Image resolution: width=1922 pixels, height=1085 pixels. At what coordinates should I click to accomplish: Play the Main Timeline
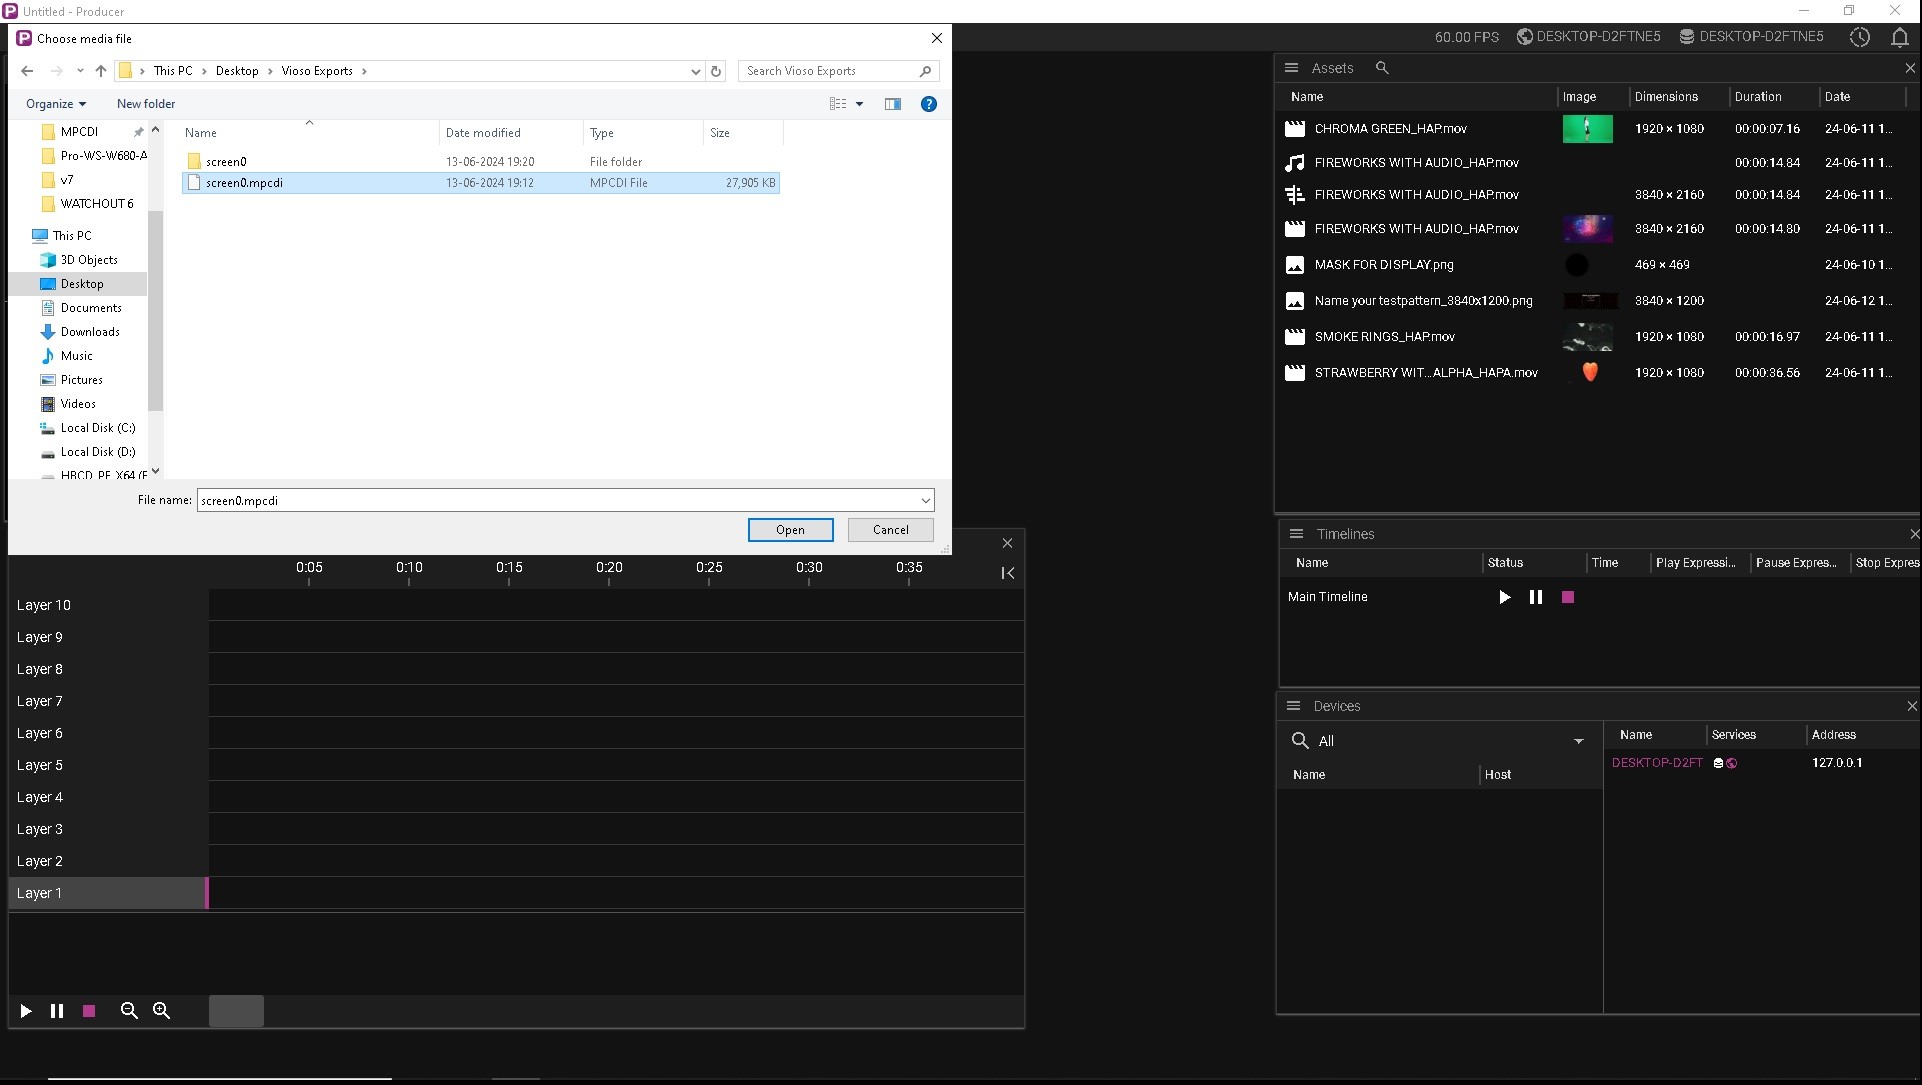[1504, 597]
